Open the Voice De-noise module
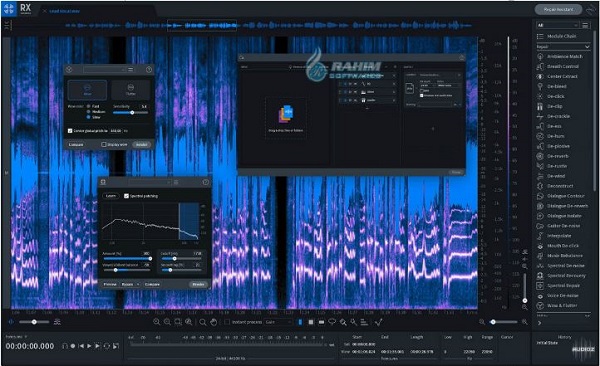 [x=558, y=295]
